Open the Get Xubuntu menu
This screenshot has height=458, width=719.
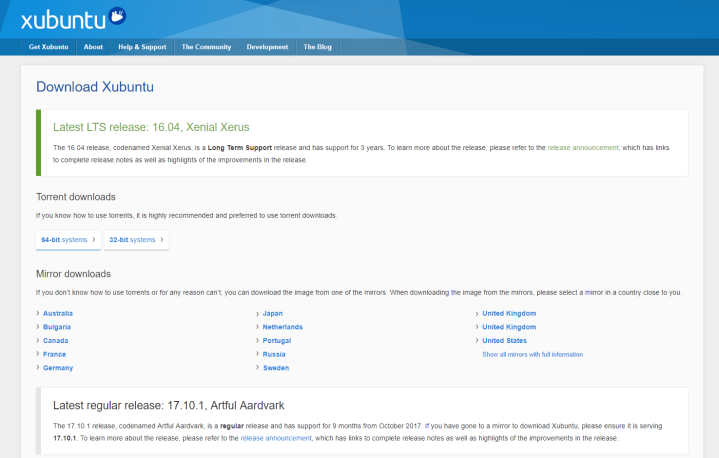(48, 47)
